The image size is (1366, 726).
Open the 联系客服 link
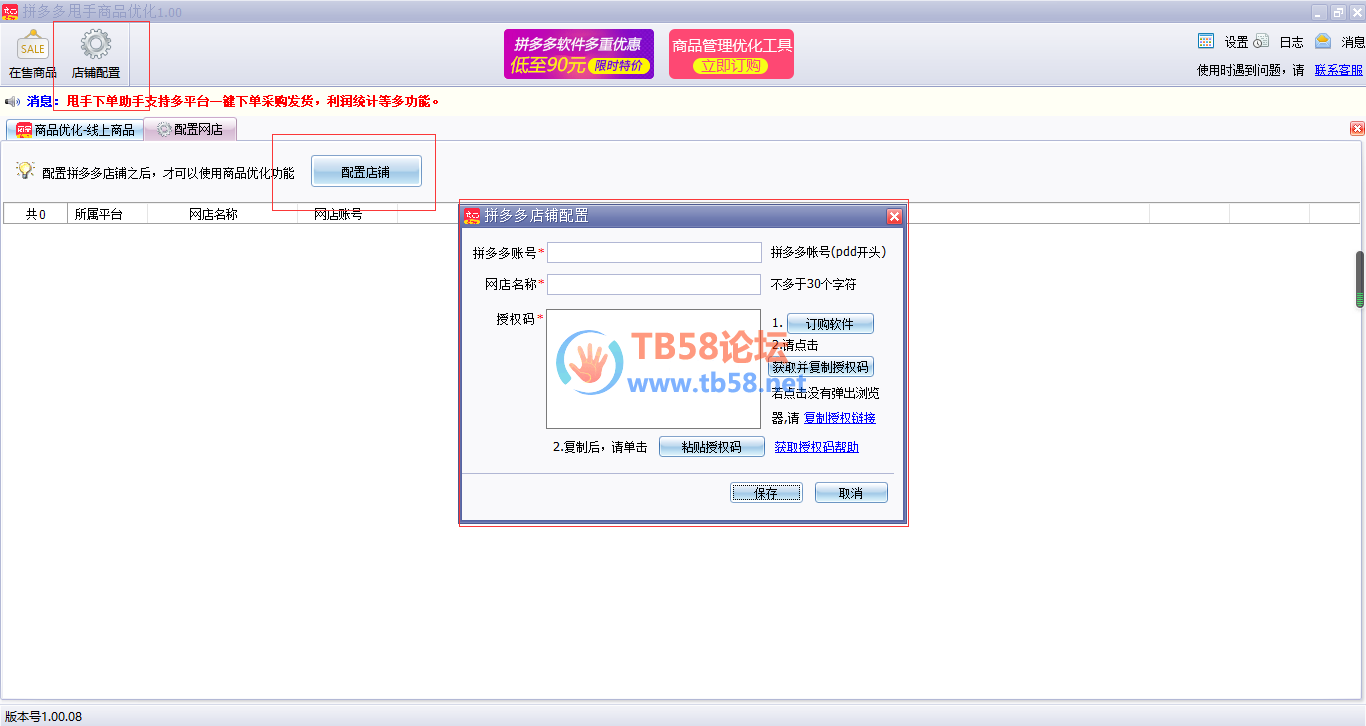pyautogui.click(x=1339, y=70)
